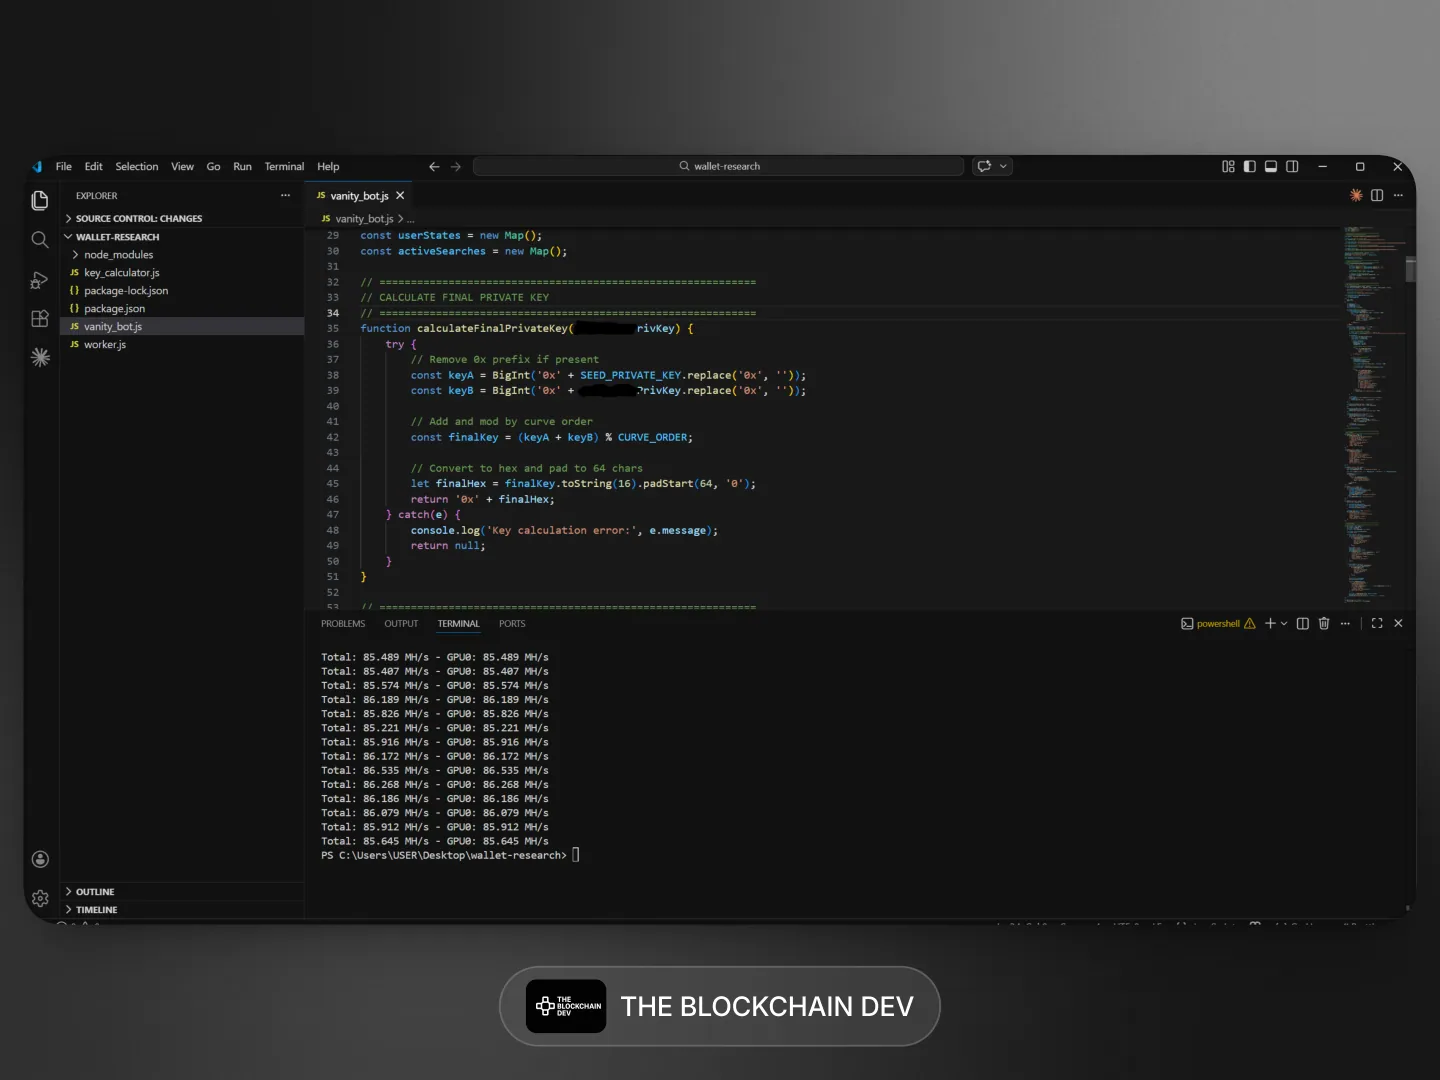Click the orange starburst icon in the editor toolbar
The image size is (1440, 1080).
pyautogui.click(x=1356, y=196)
